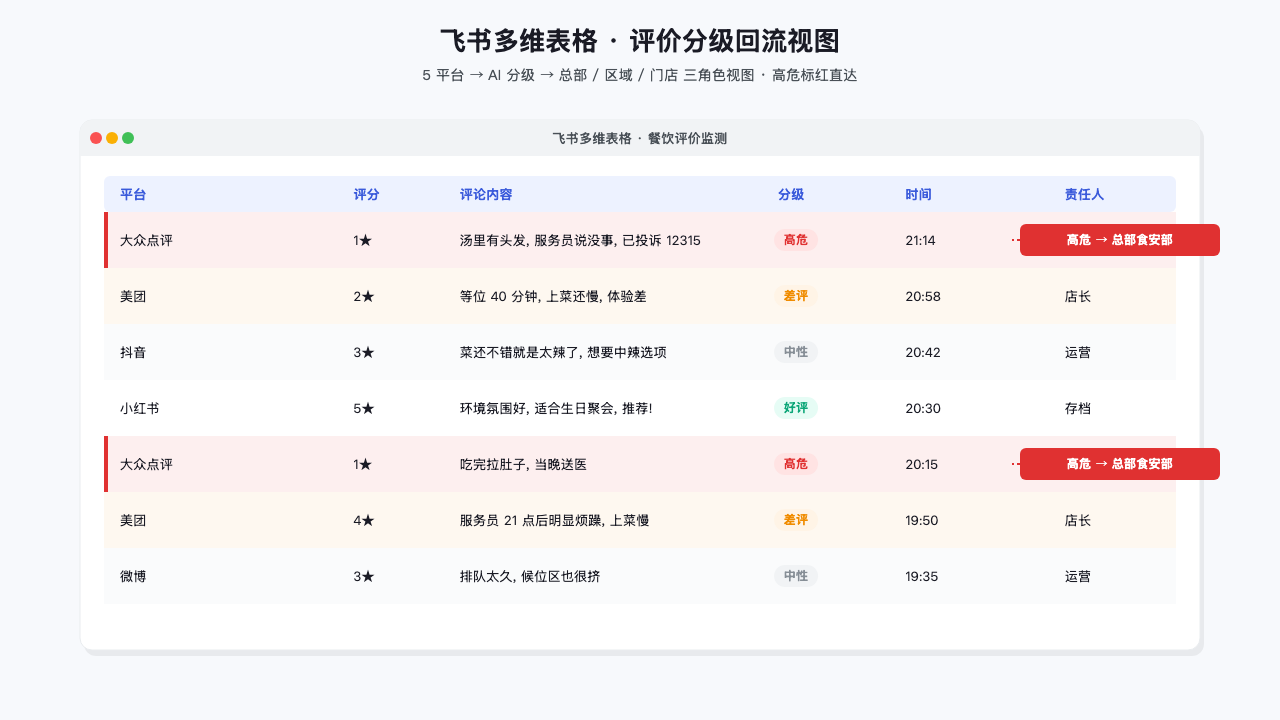Open comment 等位 40 分钟, 上菜还慢
Image resolution: width=1280 pixels, height=720 pixels.
pyautogui.click(x=553, y=296)
